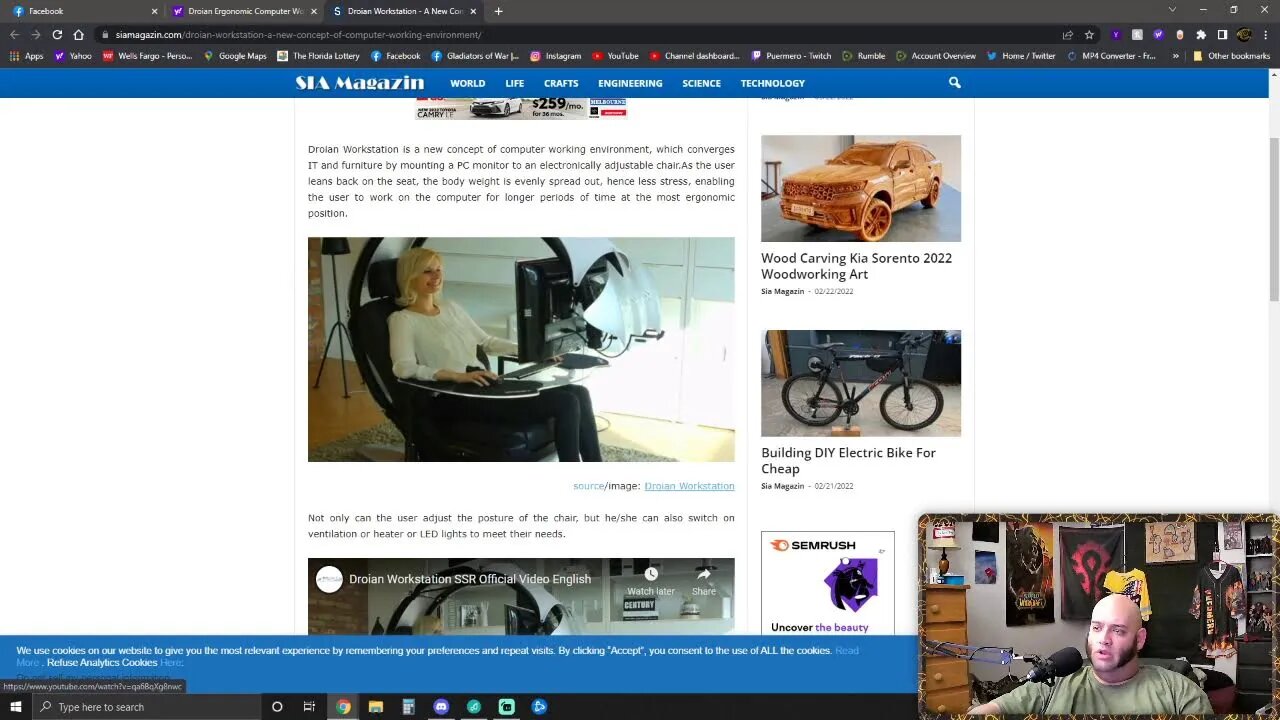The height and width of the screenshot is (720, 1280).
Task: Open Calculator from taskbar
Action: pos(408,707)
